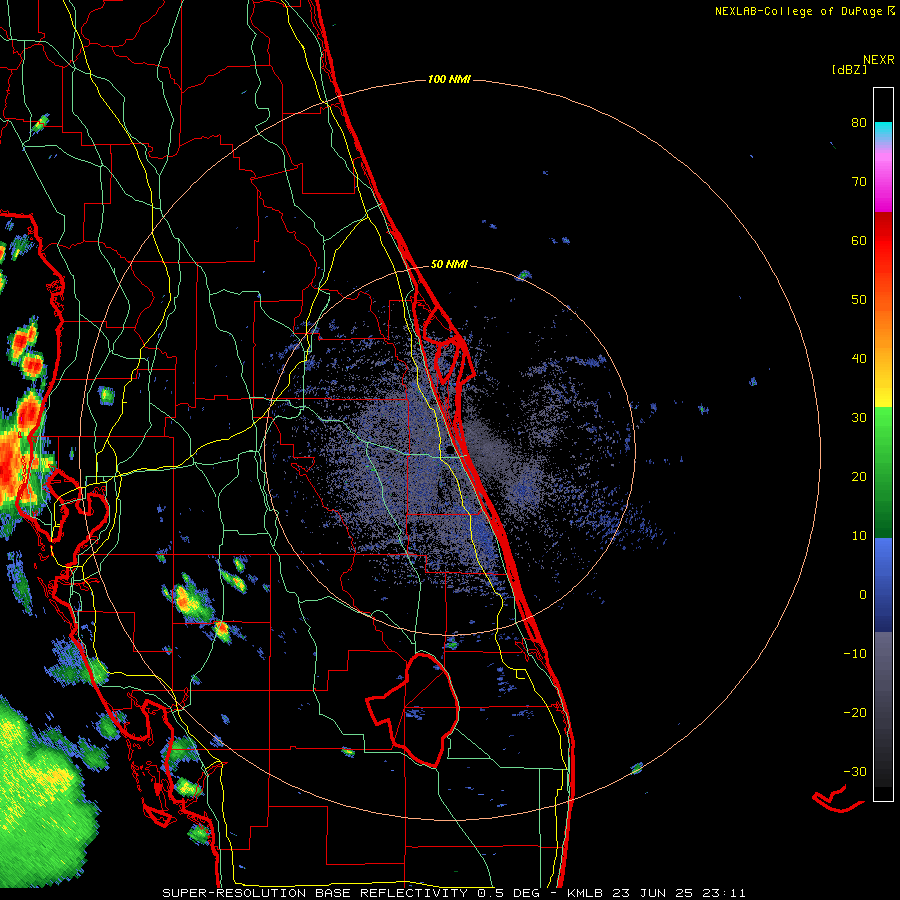Viewport: 900px width, 900px height.
Task: Click the 40 dBZ scale value
Action: click(x=859, y=359)
